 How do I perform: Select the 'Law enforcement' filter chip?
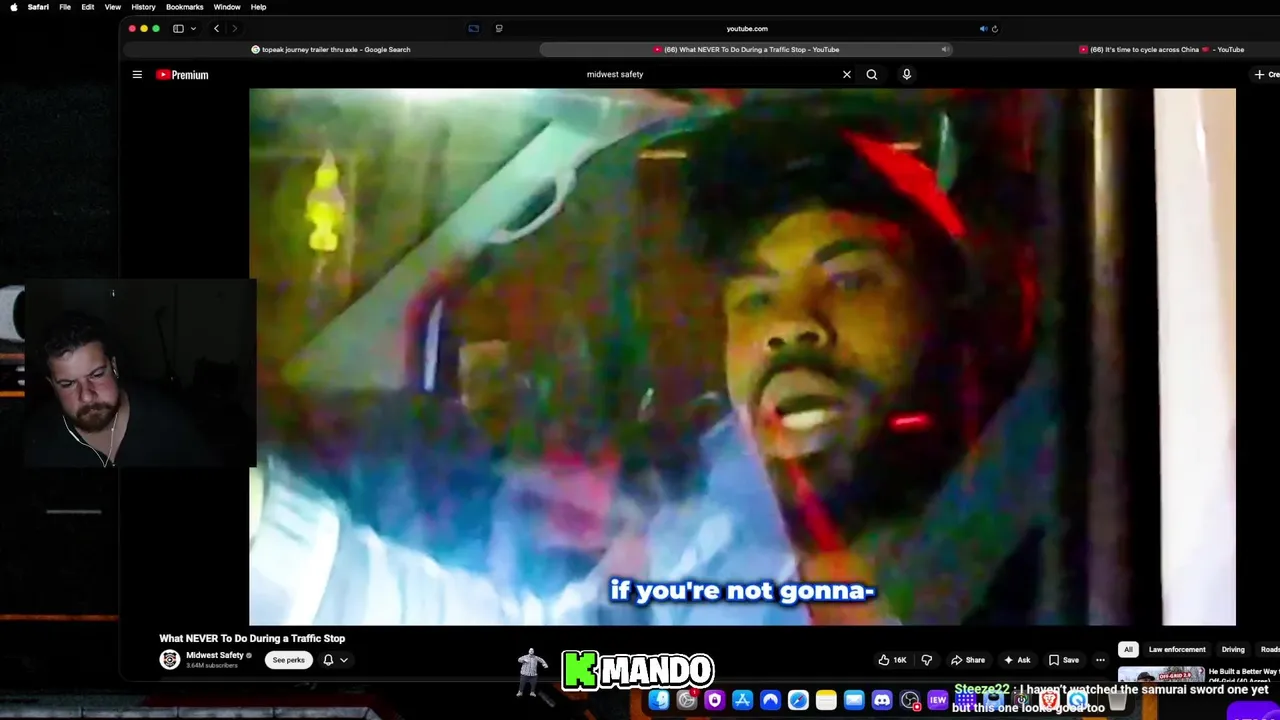tap(1177, 649)
